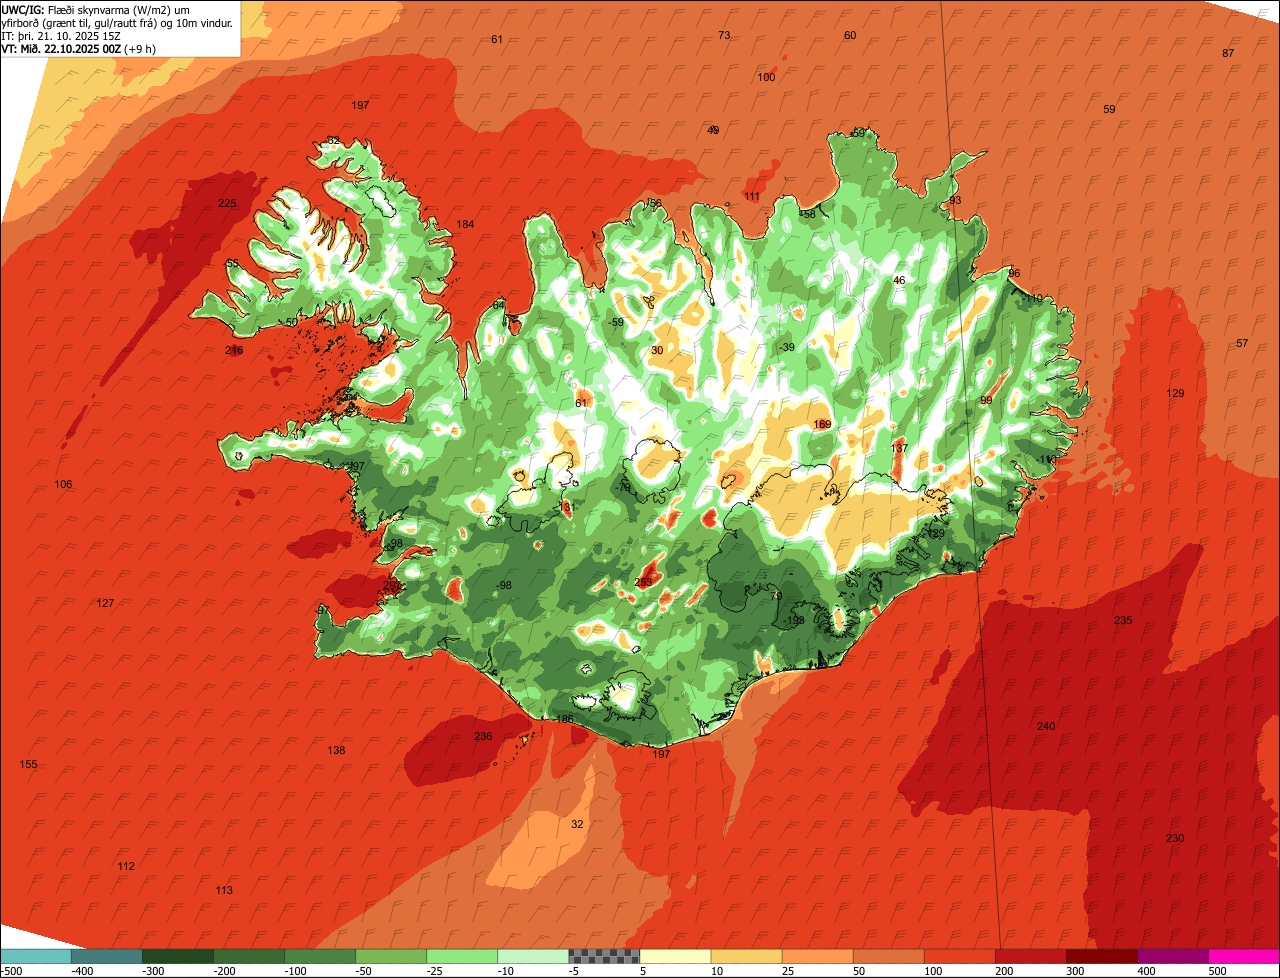Image resolution: width=1280 pixels, height=978 pixels.
Task: Click the map value '46' inland
Action: [899, 280]
